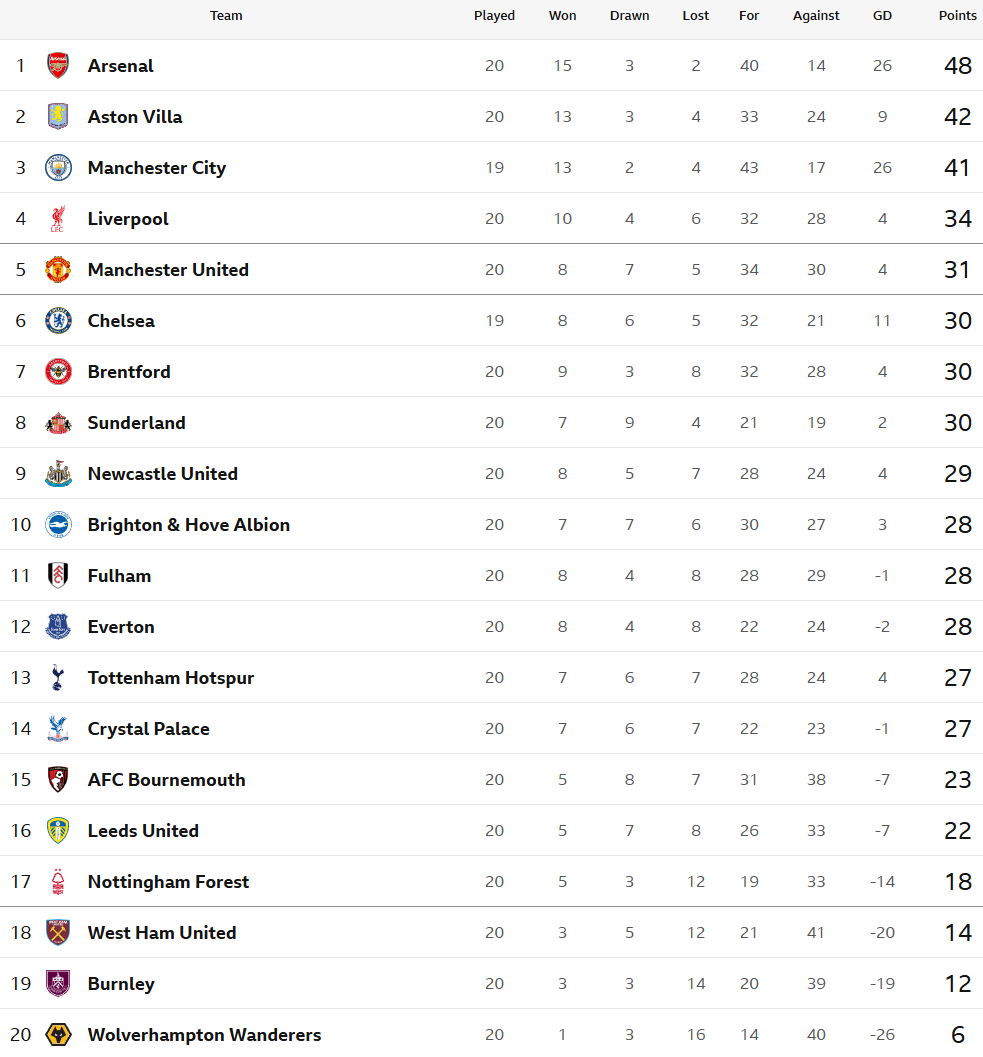Click the GD column header
This screenshot has width=983, height=1057.
coord(882,16)
